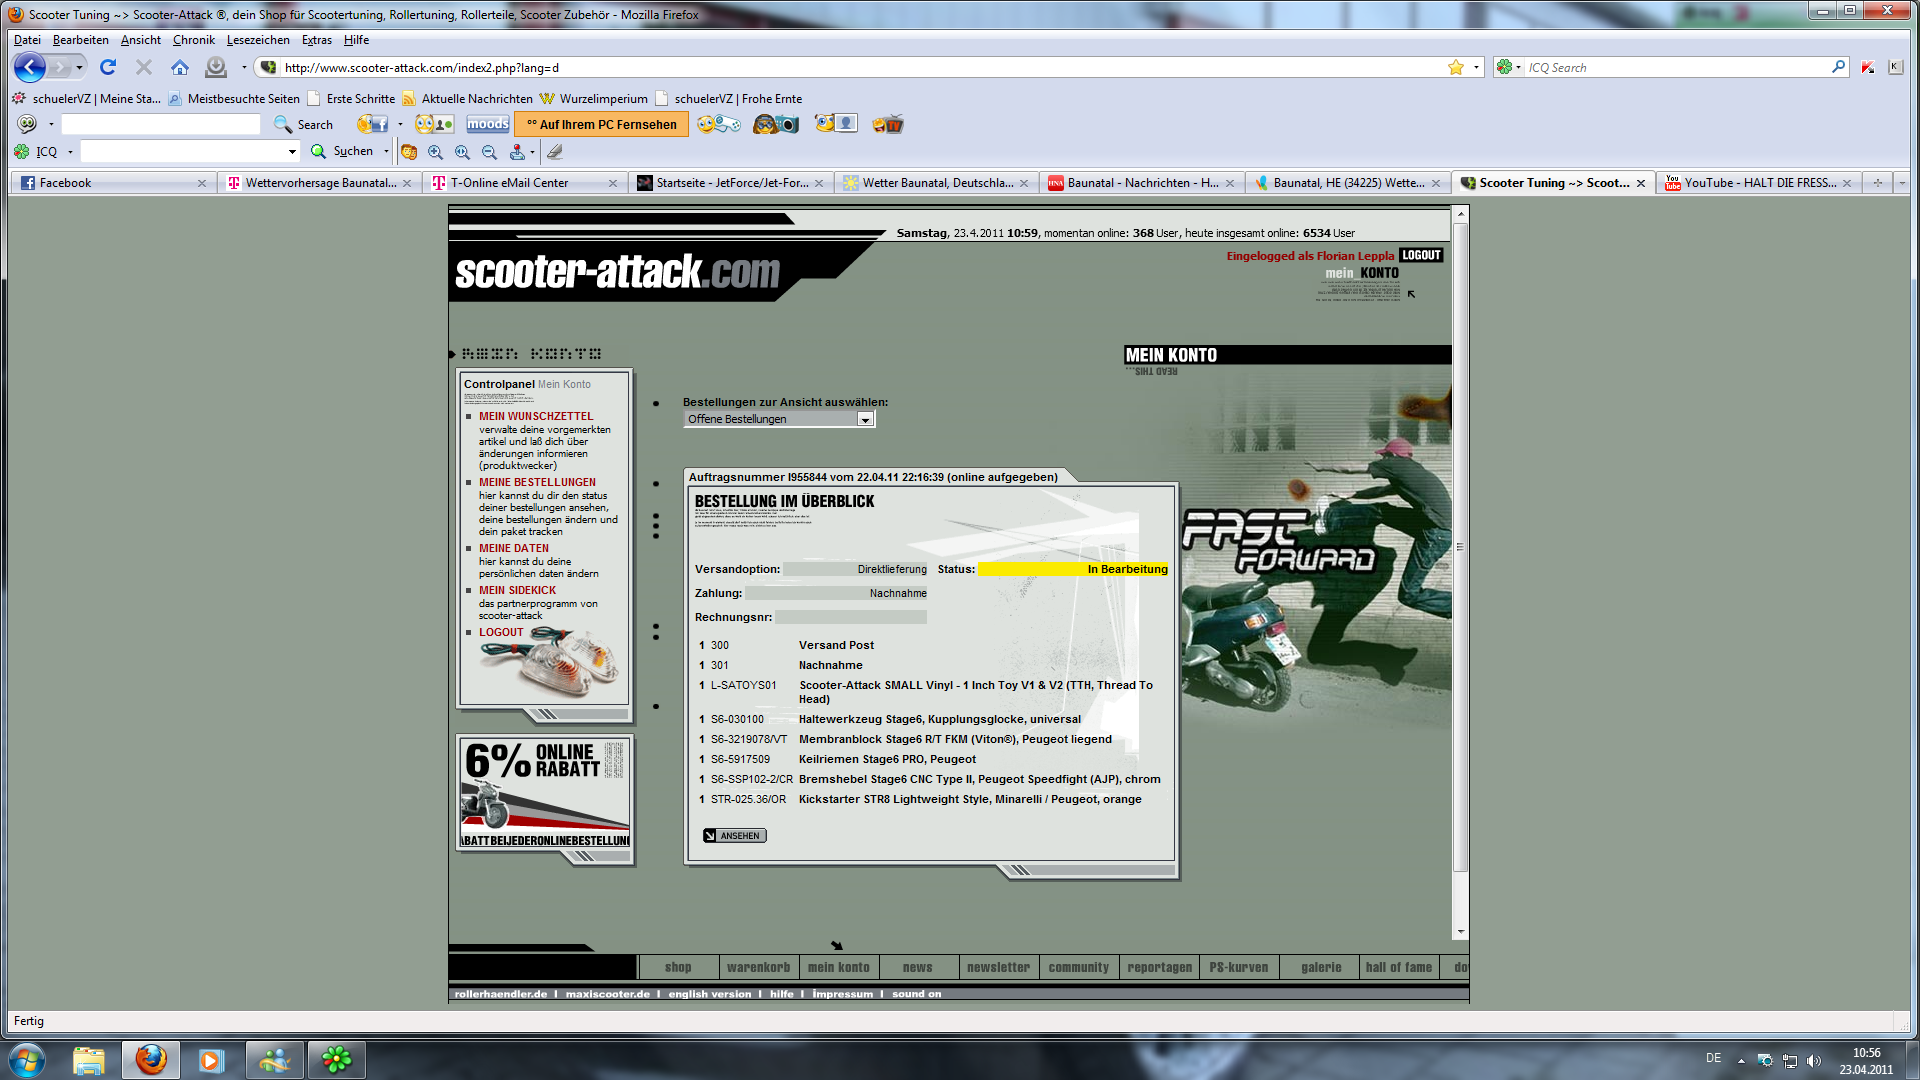Click the smiley Facebook toolbar icon
The width and height of the screenshot is (1920, 1080).
(x=372, y=124)
